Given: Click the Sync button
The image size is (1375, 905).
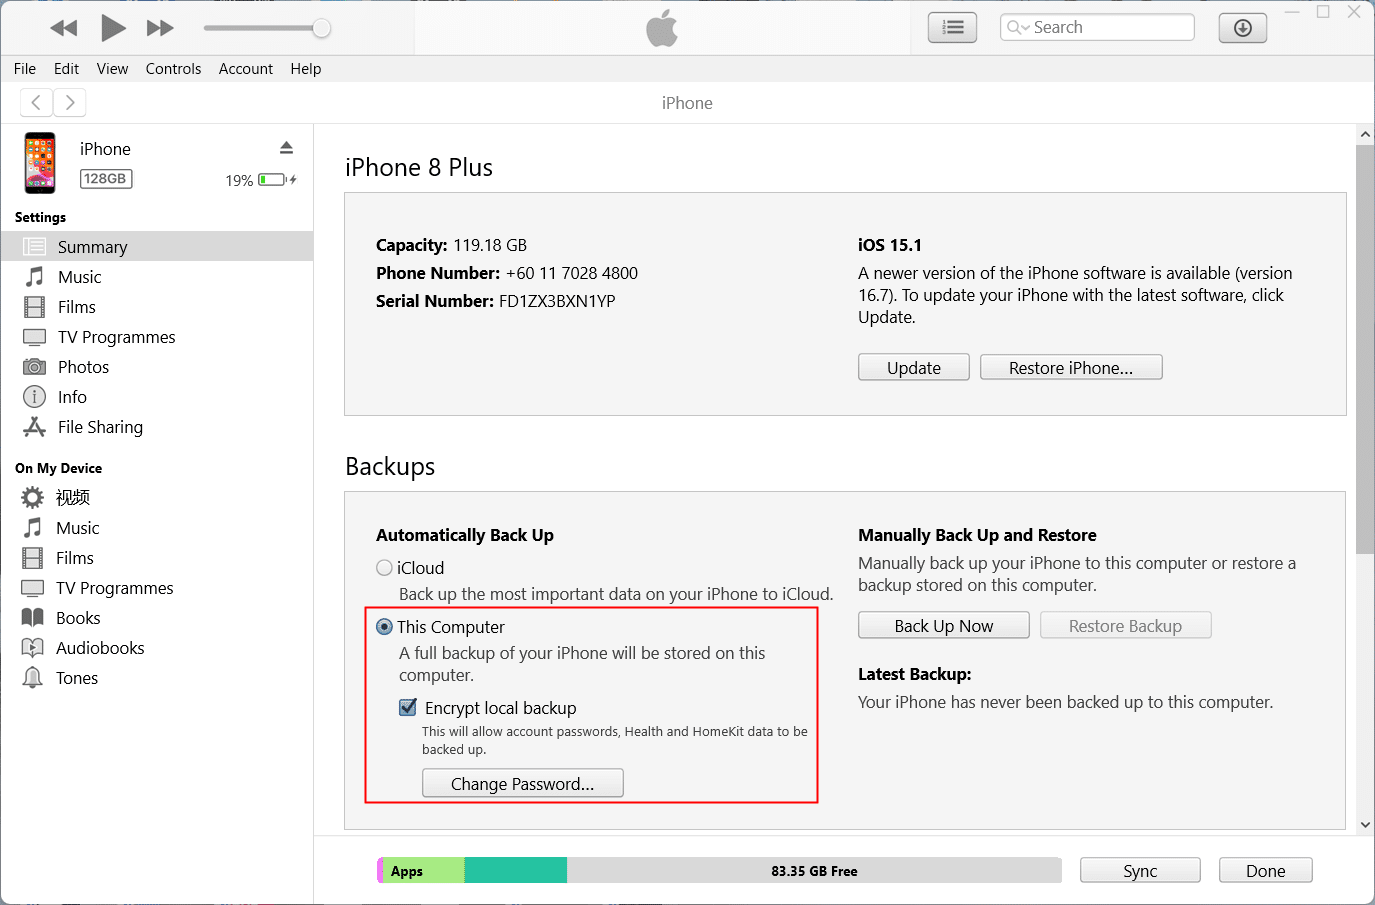Looking at the screenshot, I should 1140,871.
